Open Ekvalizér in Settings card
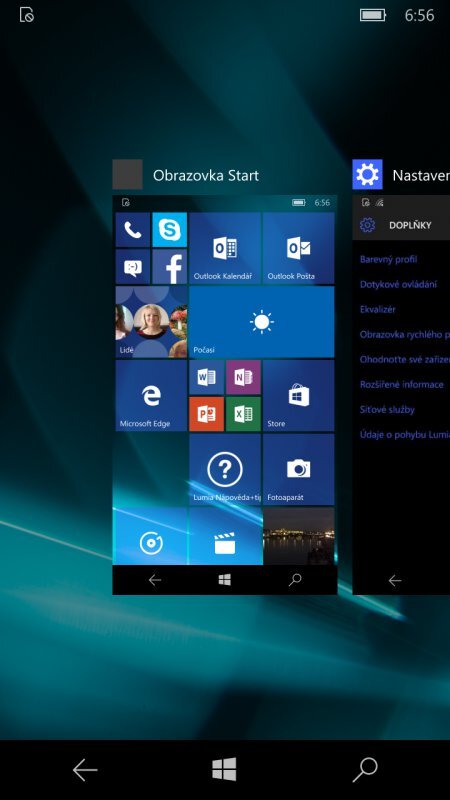This screenshot has width=450, height=800. click(x=378, y=309)
